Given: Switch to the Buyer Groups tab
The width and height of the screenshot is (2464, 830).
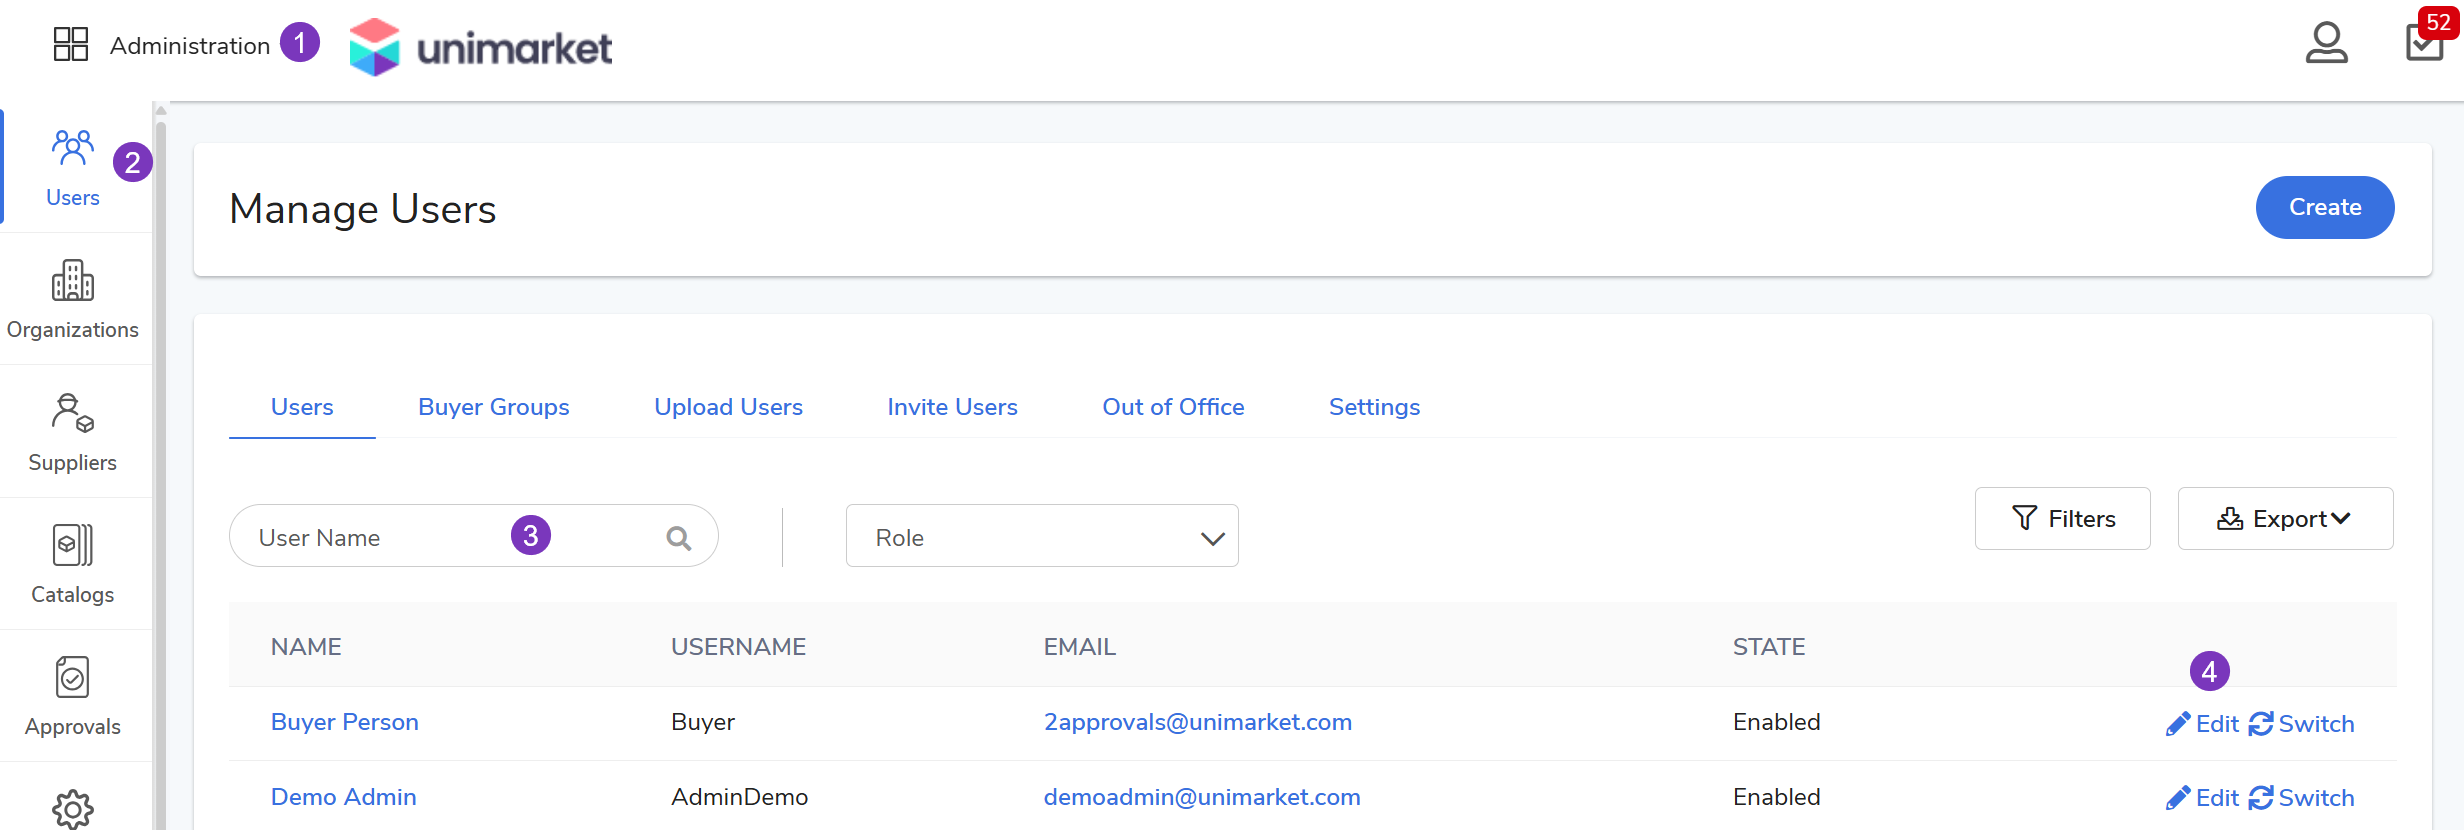Looking at the screenshot, I should click(x=493, y=407).
